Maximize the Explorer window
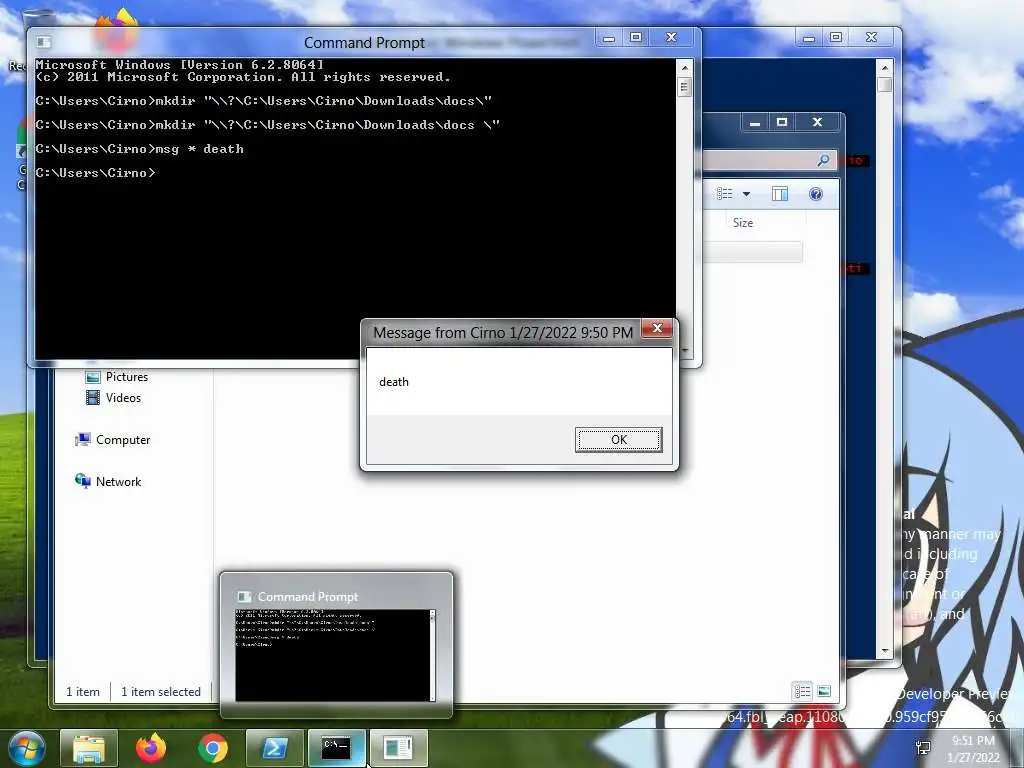The width and height of the screenshot is (1024, 768). pos(782,123)
